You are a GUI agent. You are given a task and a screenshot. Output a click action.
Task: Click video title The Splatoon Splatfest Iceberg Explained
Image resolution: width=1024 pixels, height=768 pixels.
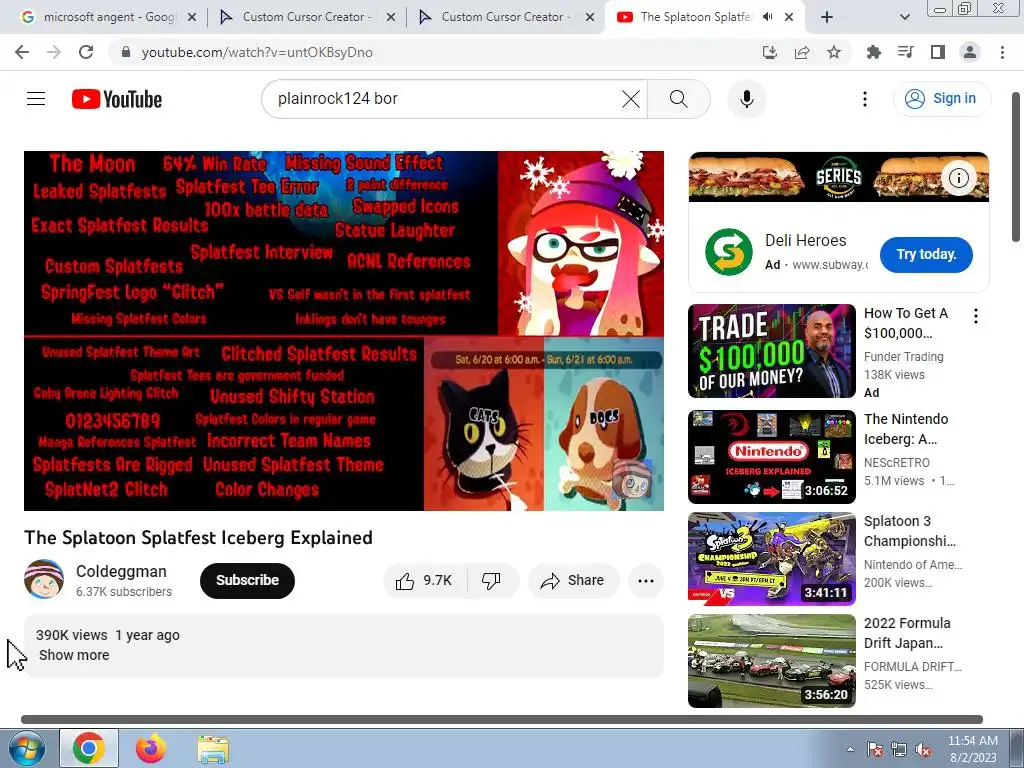(199, 537)
